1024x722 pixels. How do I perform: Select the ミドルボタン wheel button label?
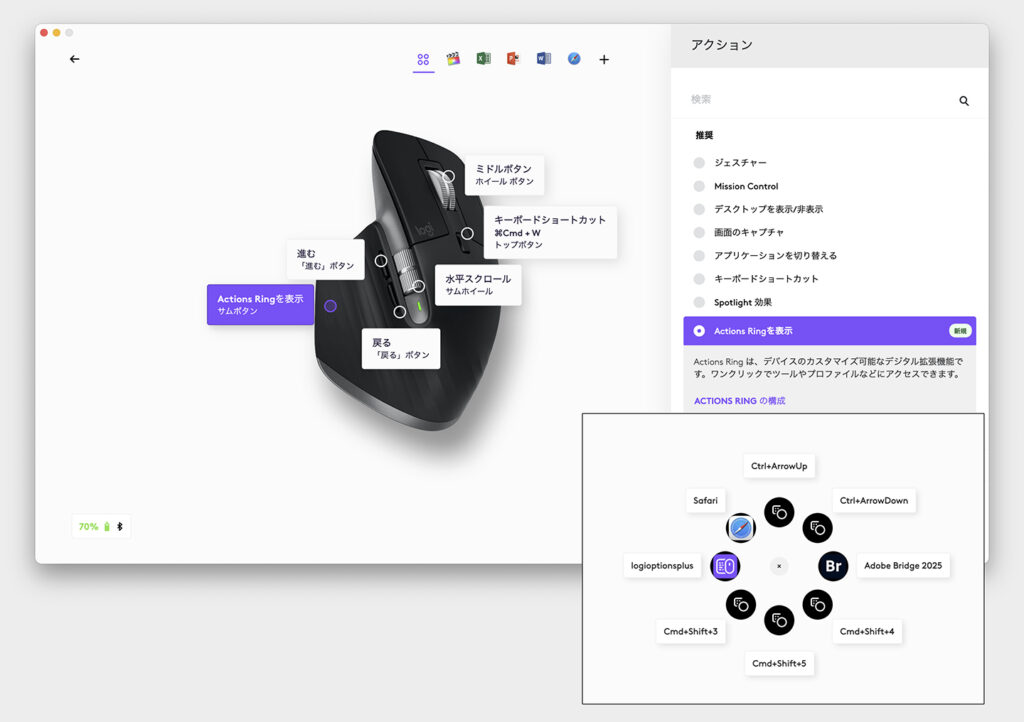(503, 175)
